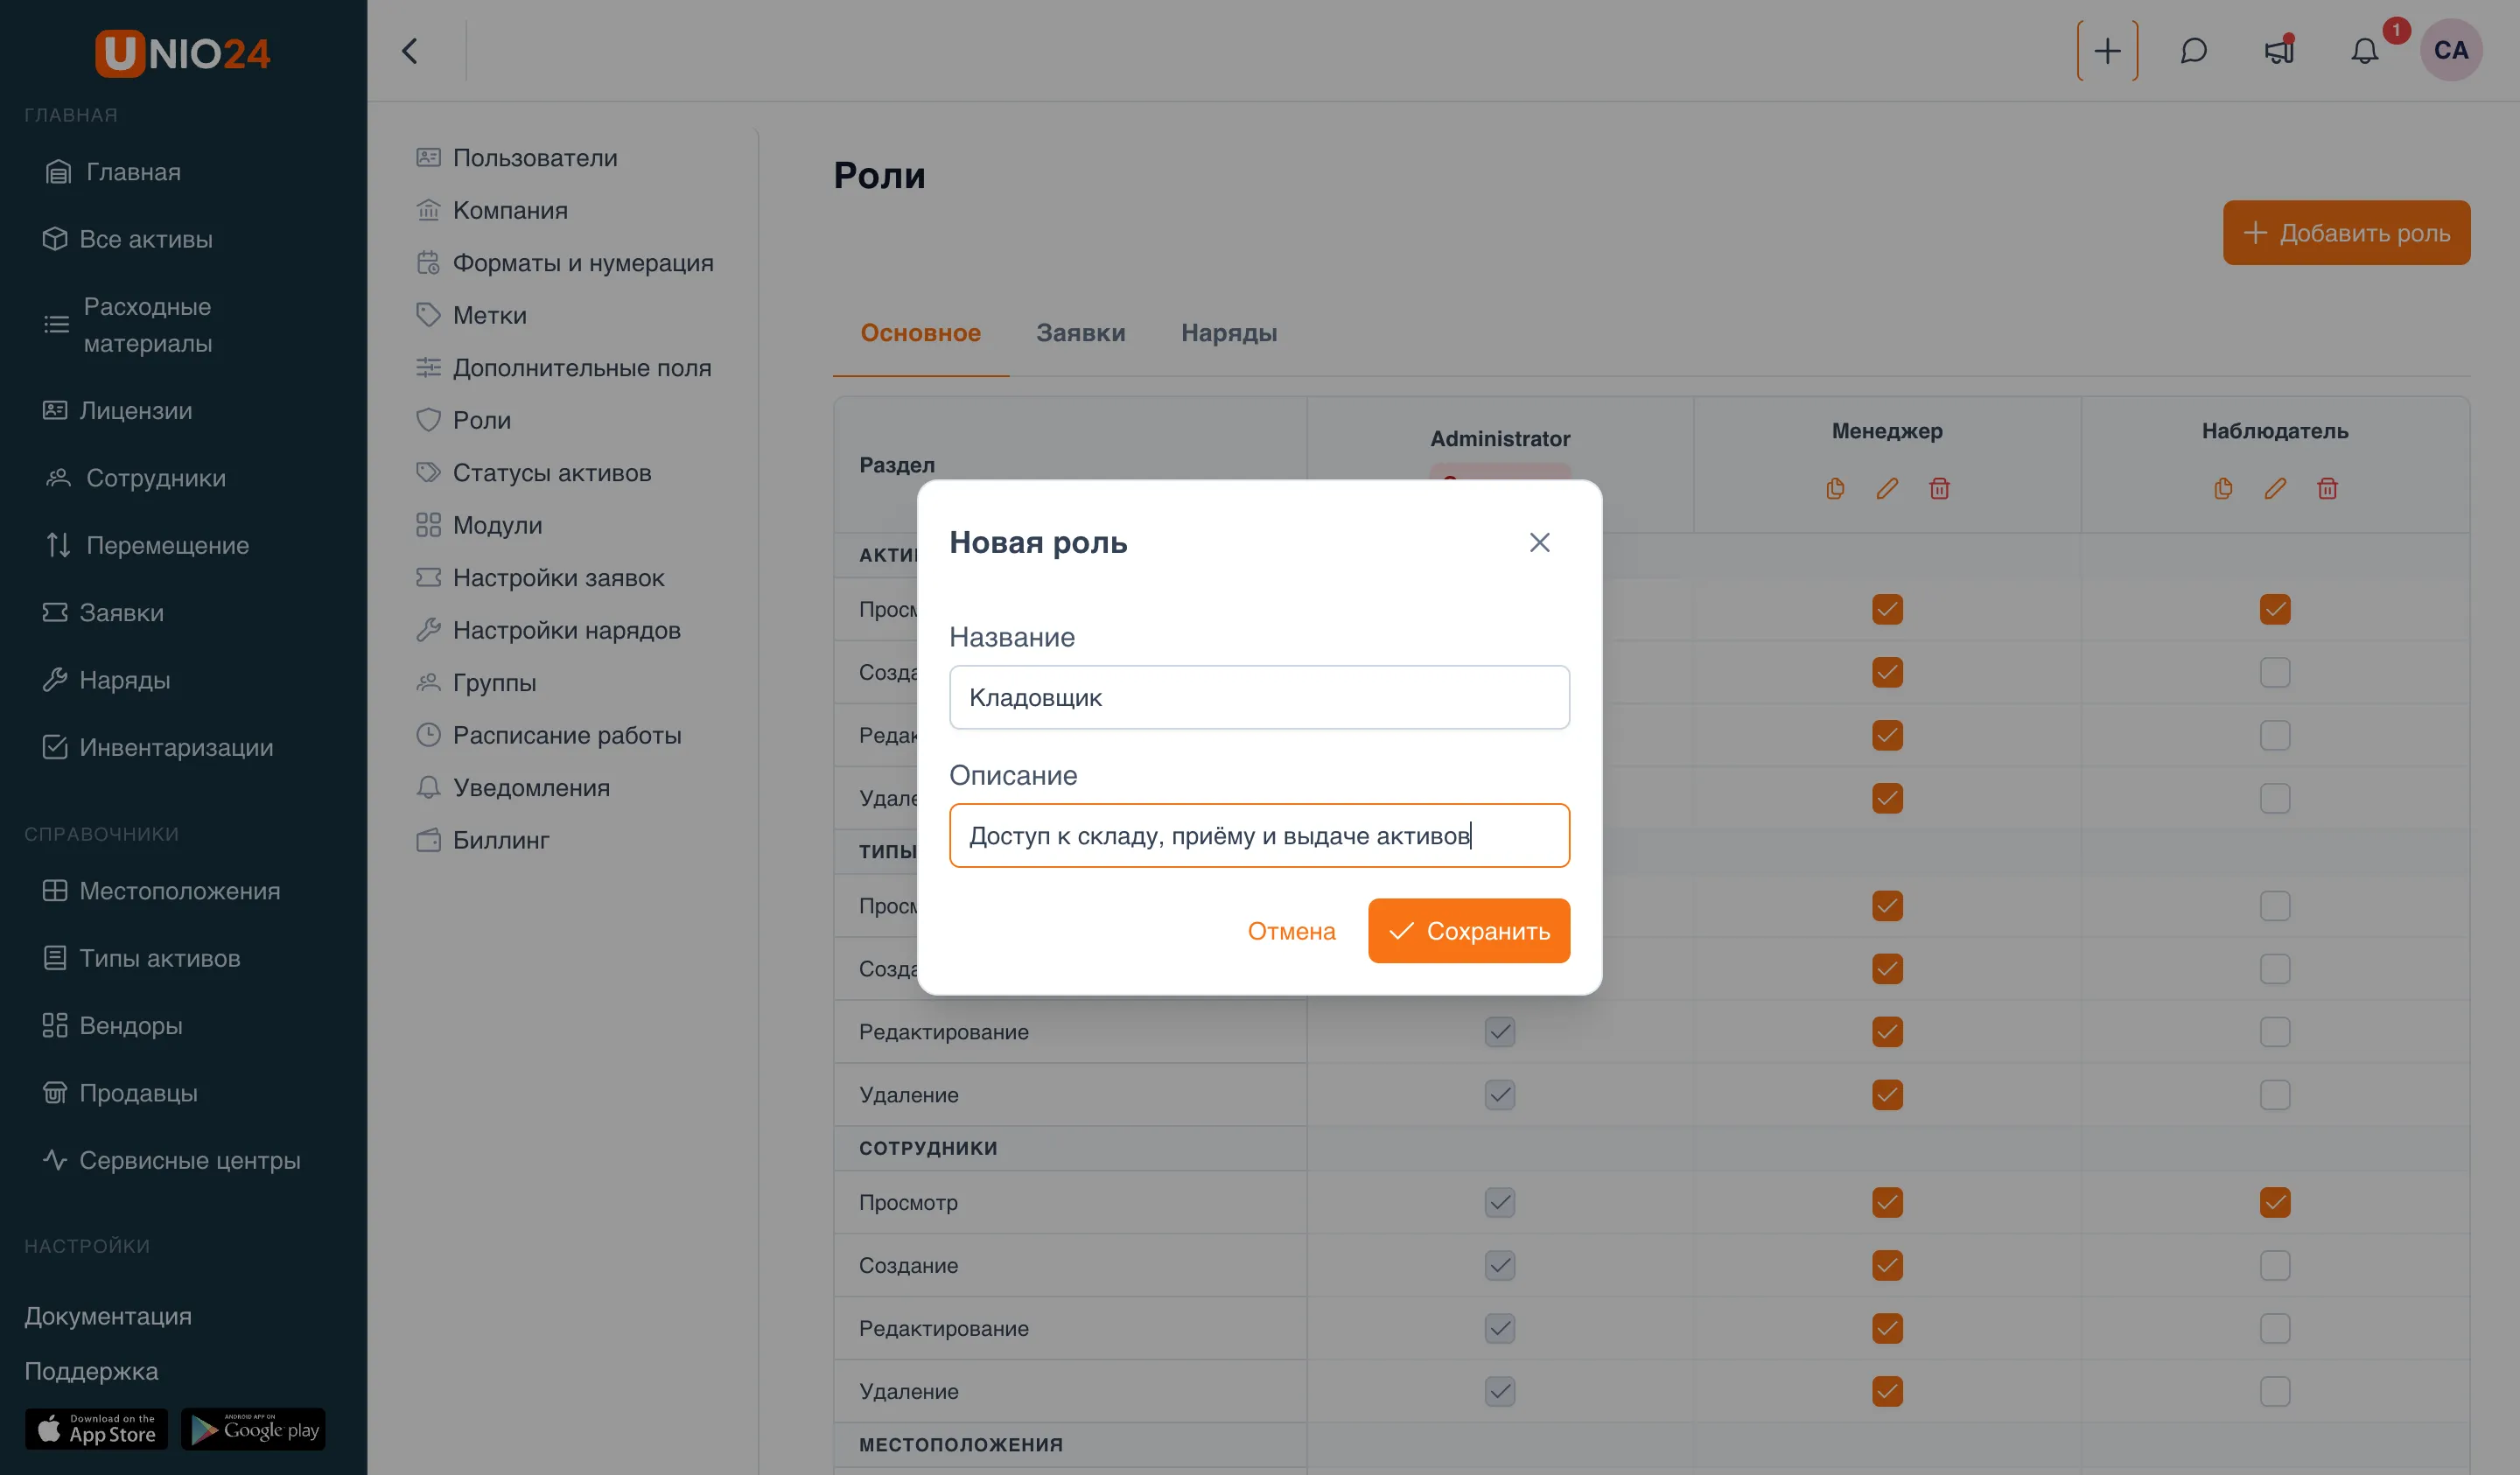Screen dimensions: 2520x1475
Task: Click the notifications bell icon
Action: pyautogui.click(x=2364, y=50)
